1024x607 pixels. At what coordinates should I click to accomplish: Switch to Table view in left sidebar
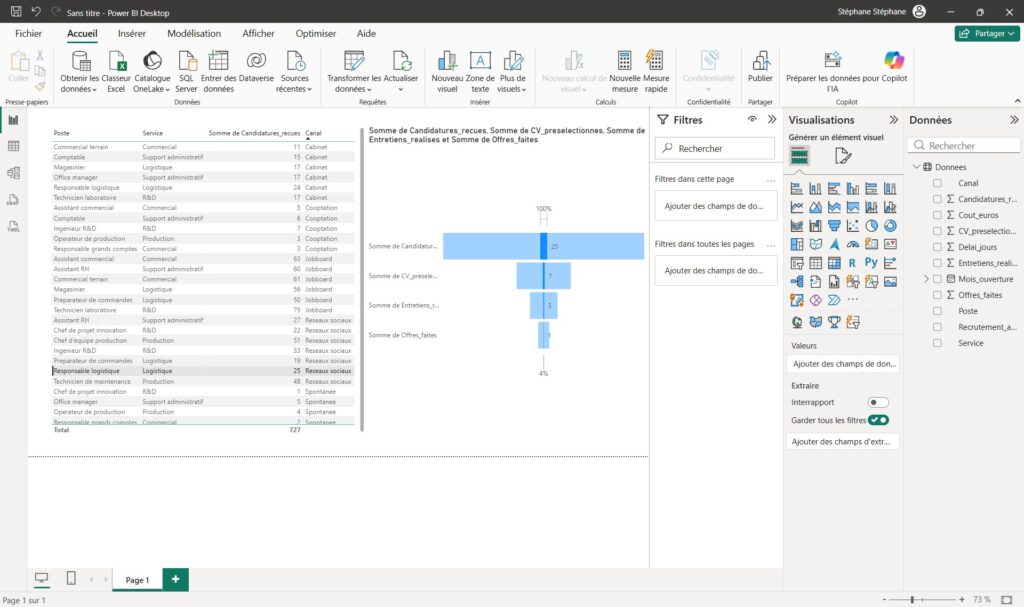13,146
